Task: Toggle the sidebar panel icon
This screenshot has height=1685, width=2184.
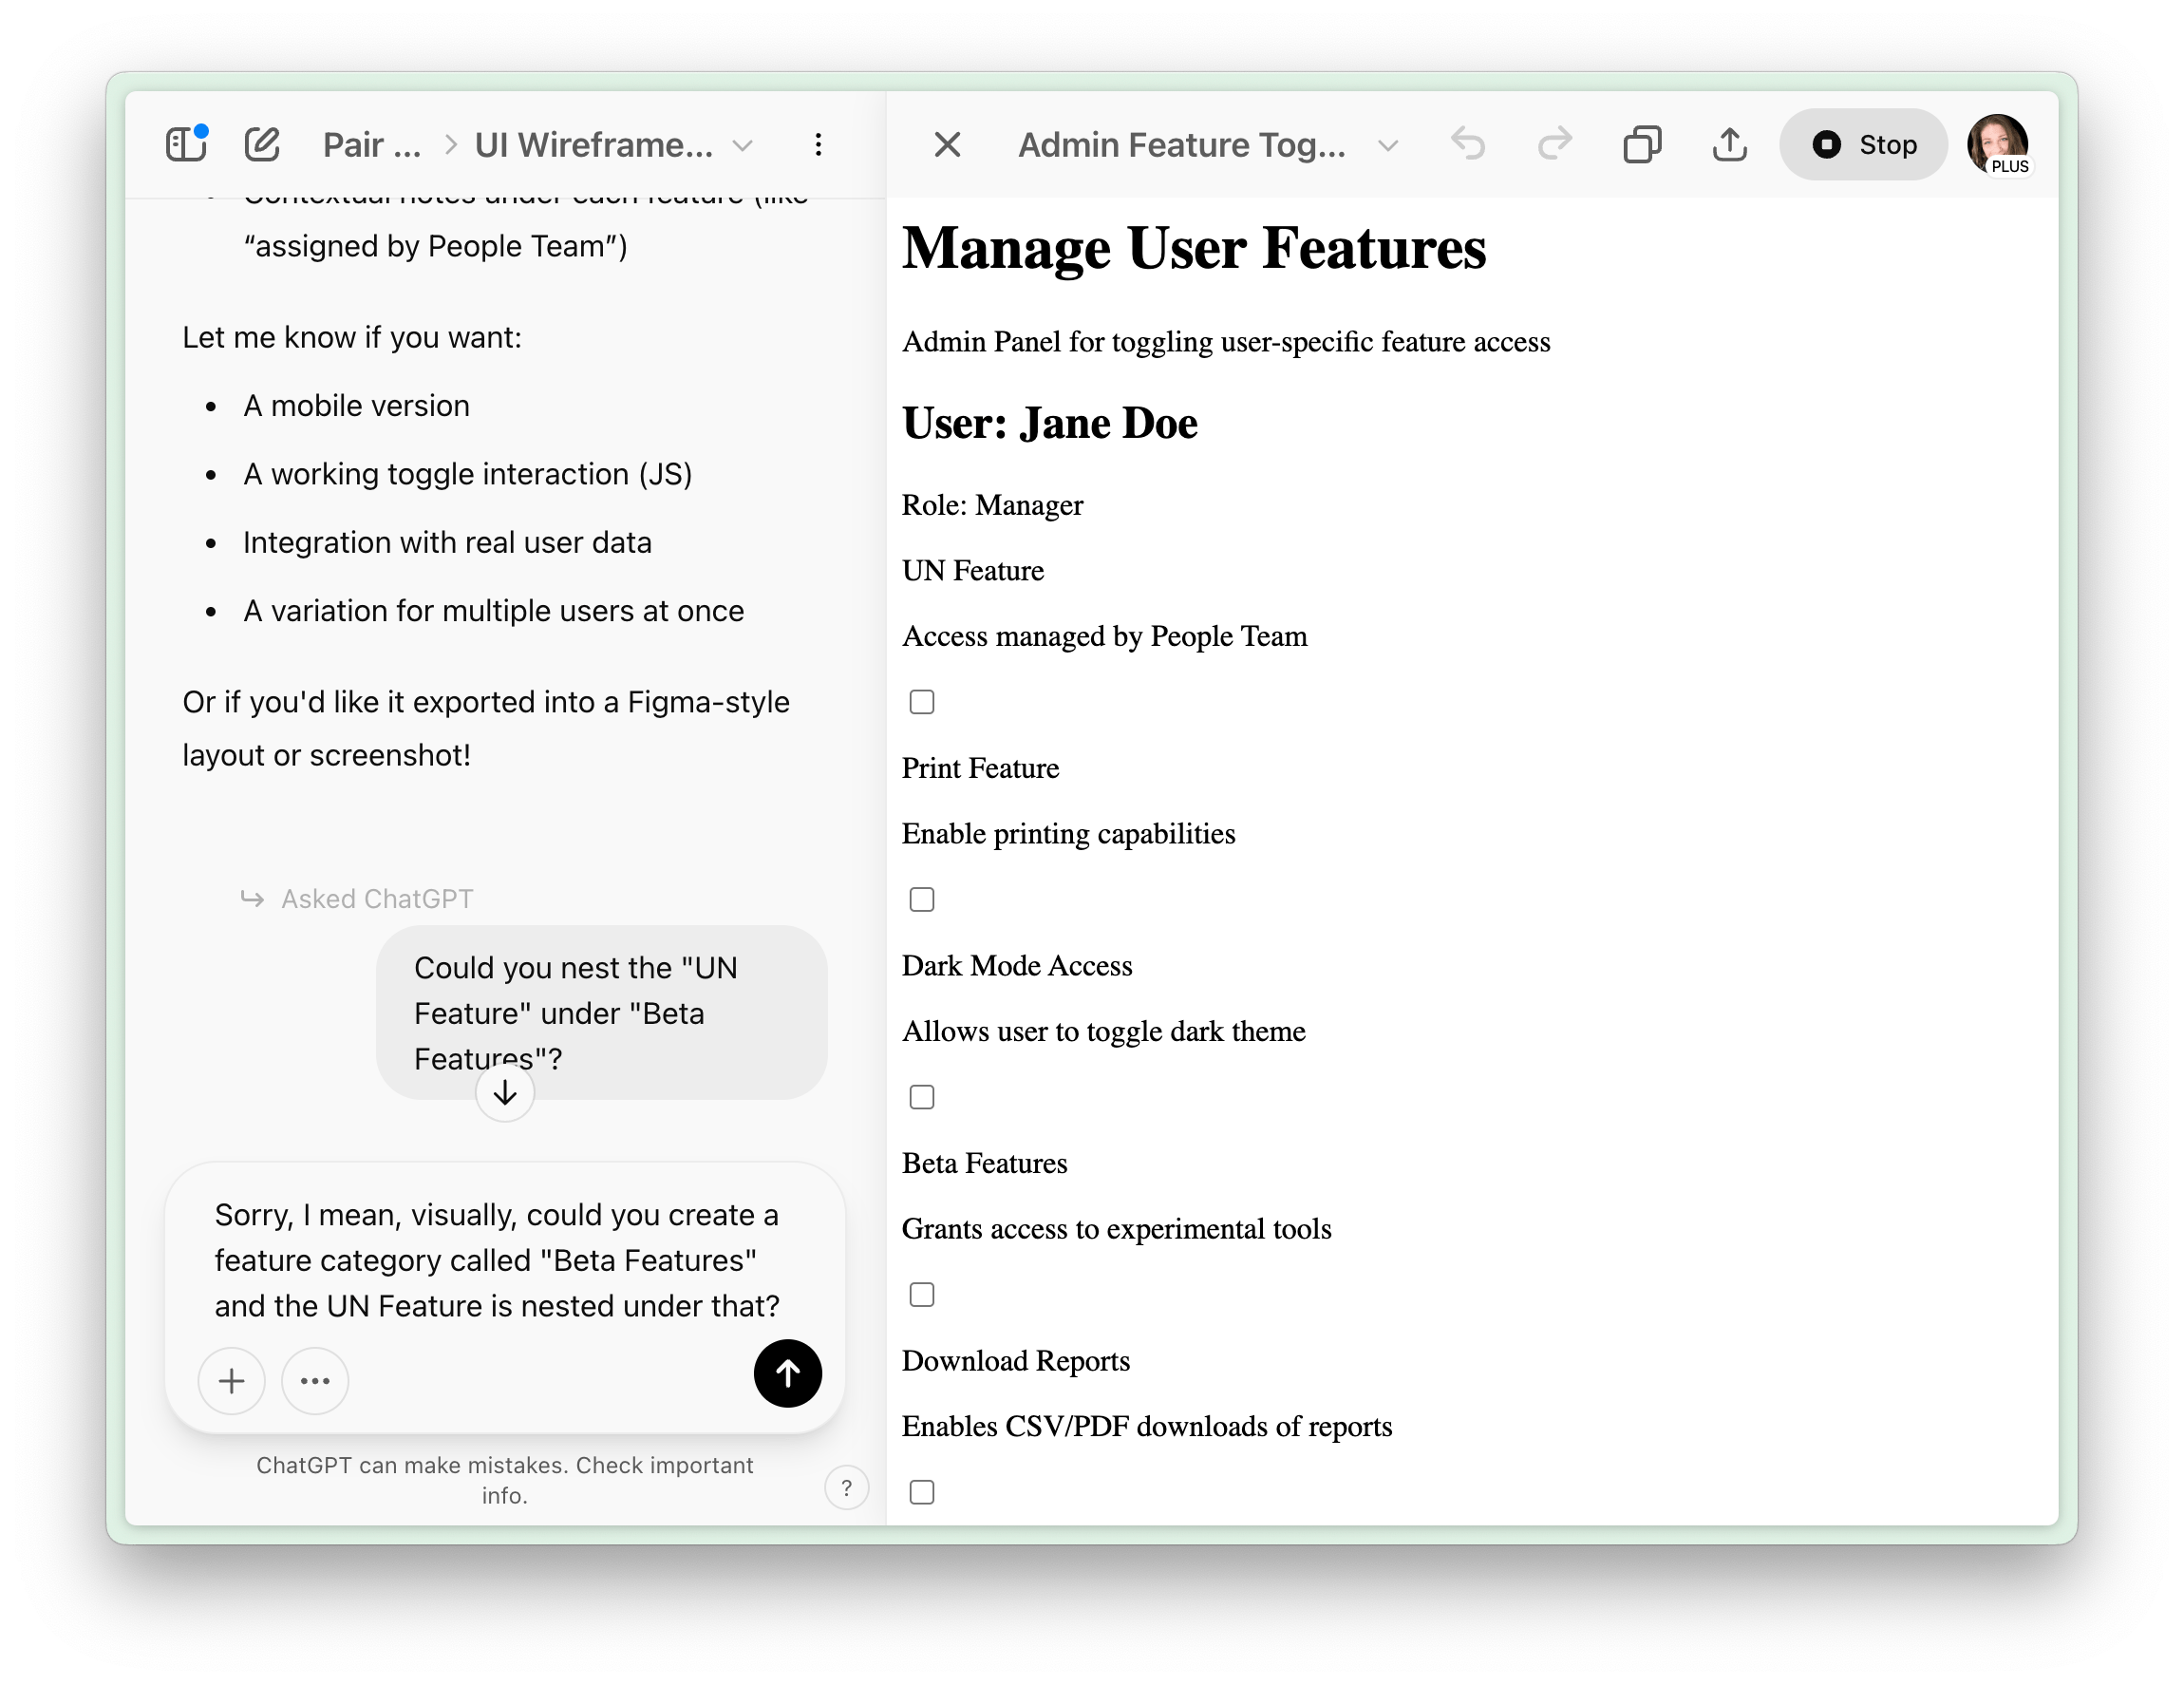Action: click(x=186, y=144)
